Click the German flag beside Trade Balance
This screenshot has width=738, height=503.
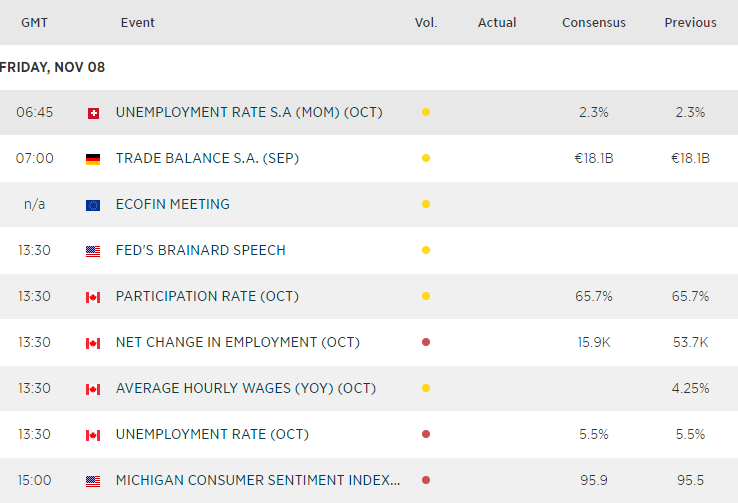pos(93,159)
